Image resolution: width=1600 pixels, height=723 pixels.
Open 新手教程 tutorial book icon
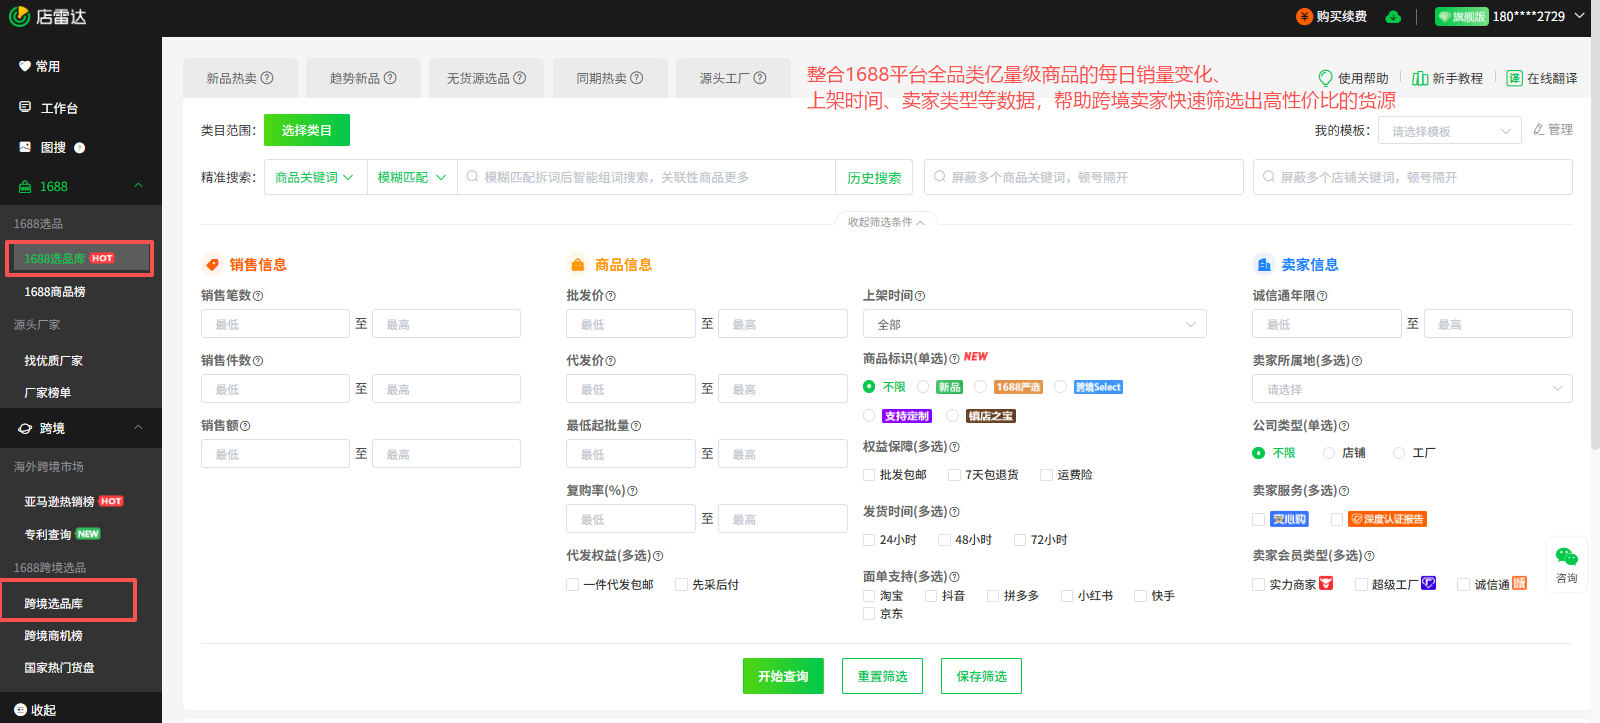coord(1419,78)
